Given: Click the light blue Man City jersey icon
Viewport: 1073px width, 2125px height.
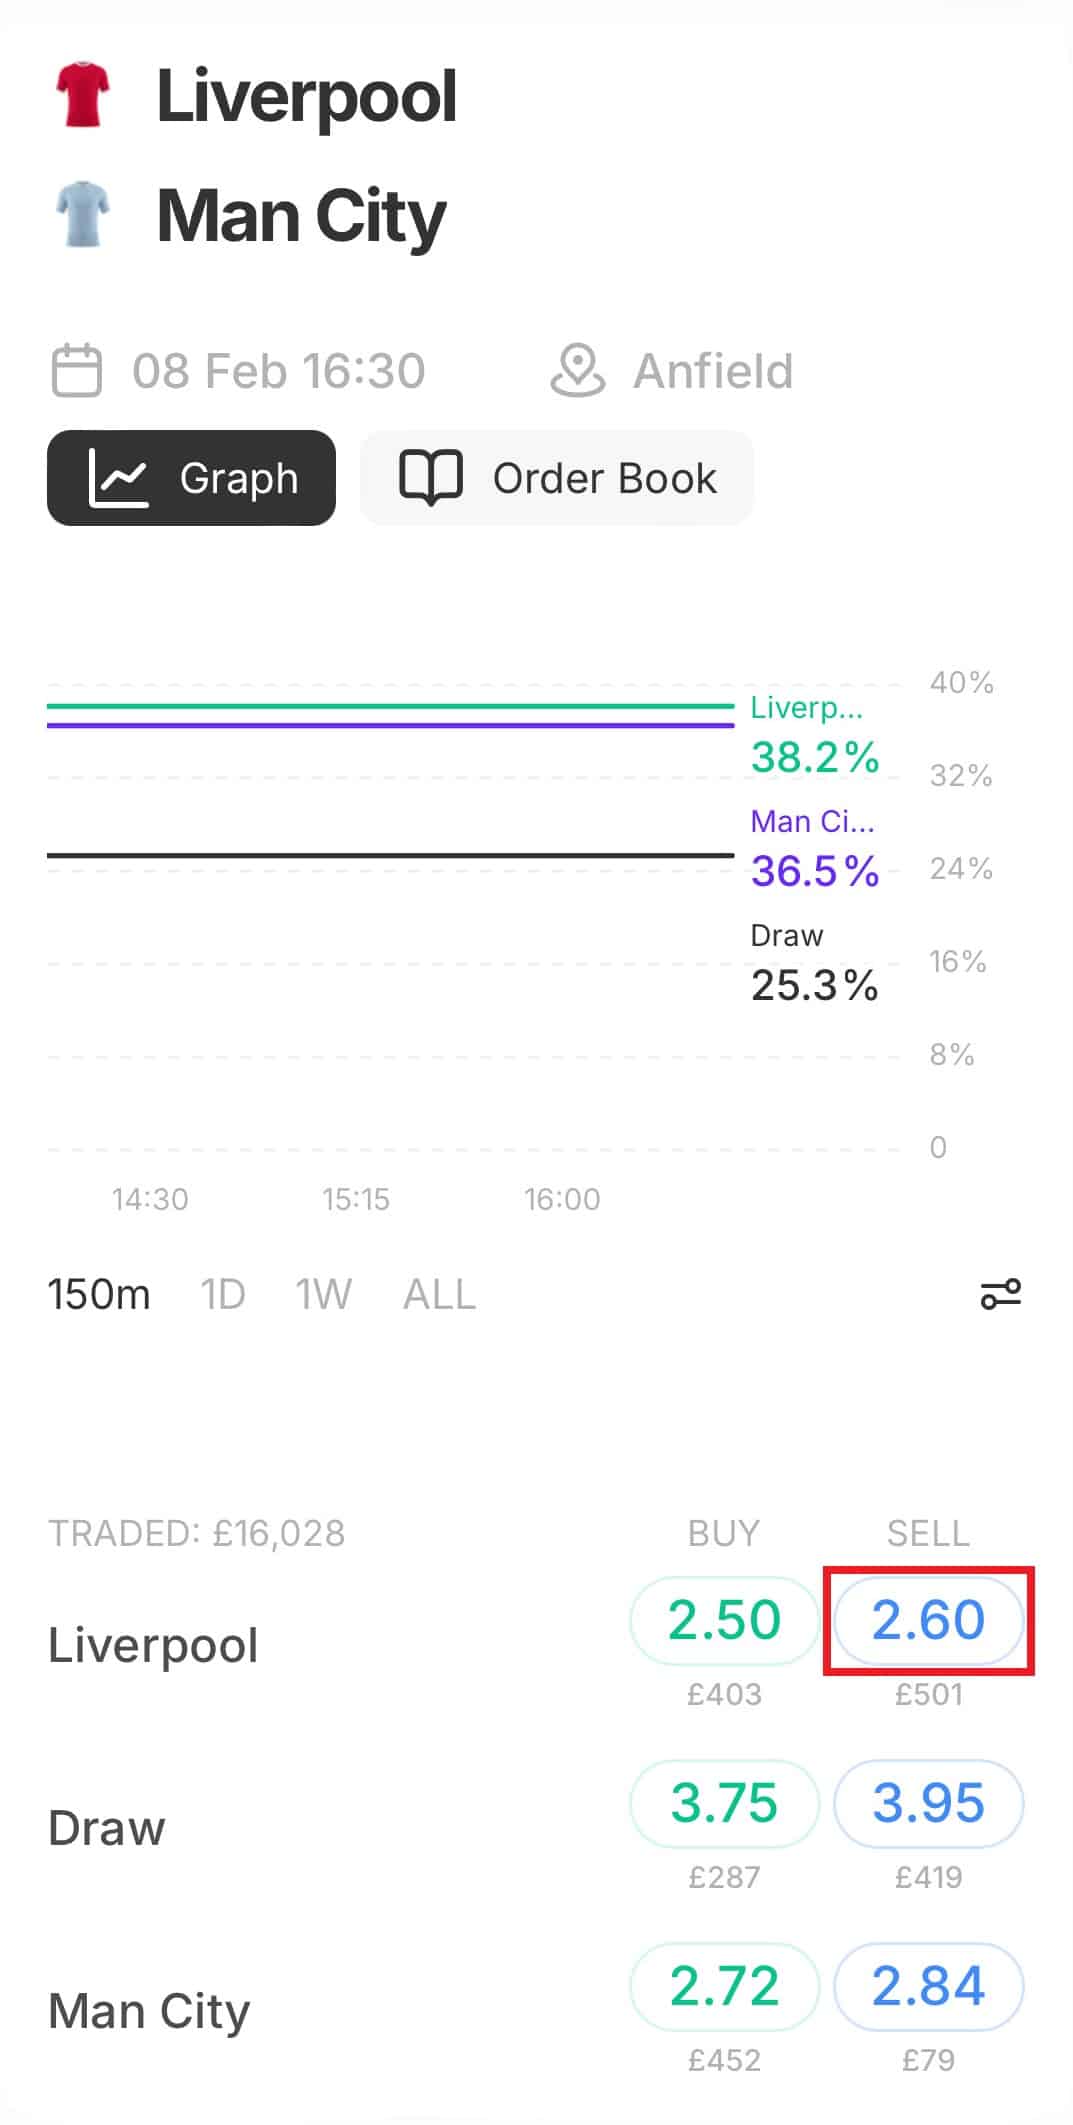Looking at the screenshot, I should [x=82, y=214].
